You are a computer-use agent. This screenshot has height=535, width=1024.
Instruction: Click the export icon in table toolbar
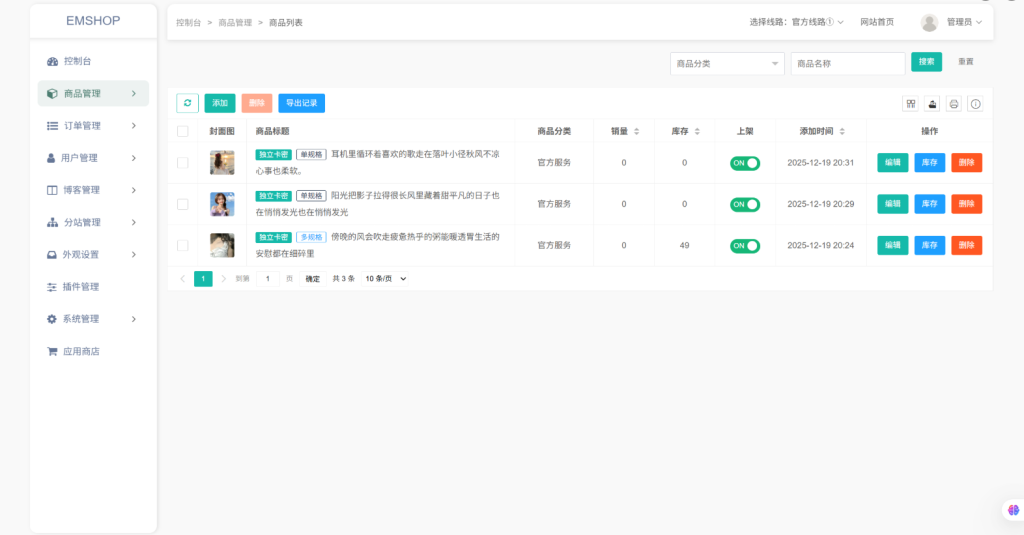(932, 104)
